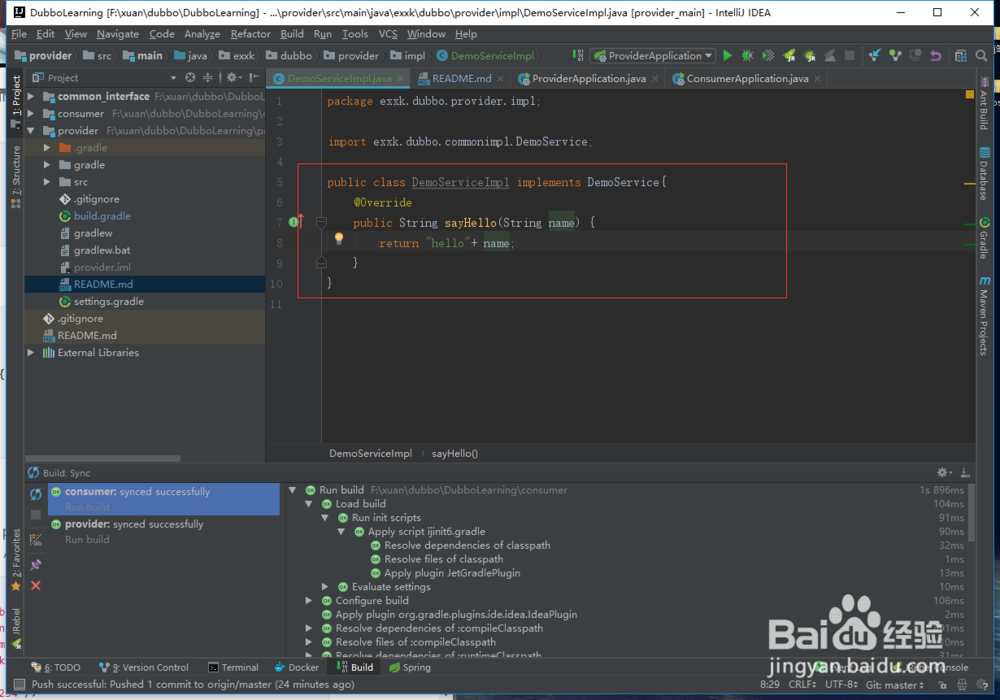Refresh Gradle sync in Build panel
Viewport: 1000px width, 700px height.
(x=36, y=493)
